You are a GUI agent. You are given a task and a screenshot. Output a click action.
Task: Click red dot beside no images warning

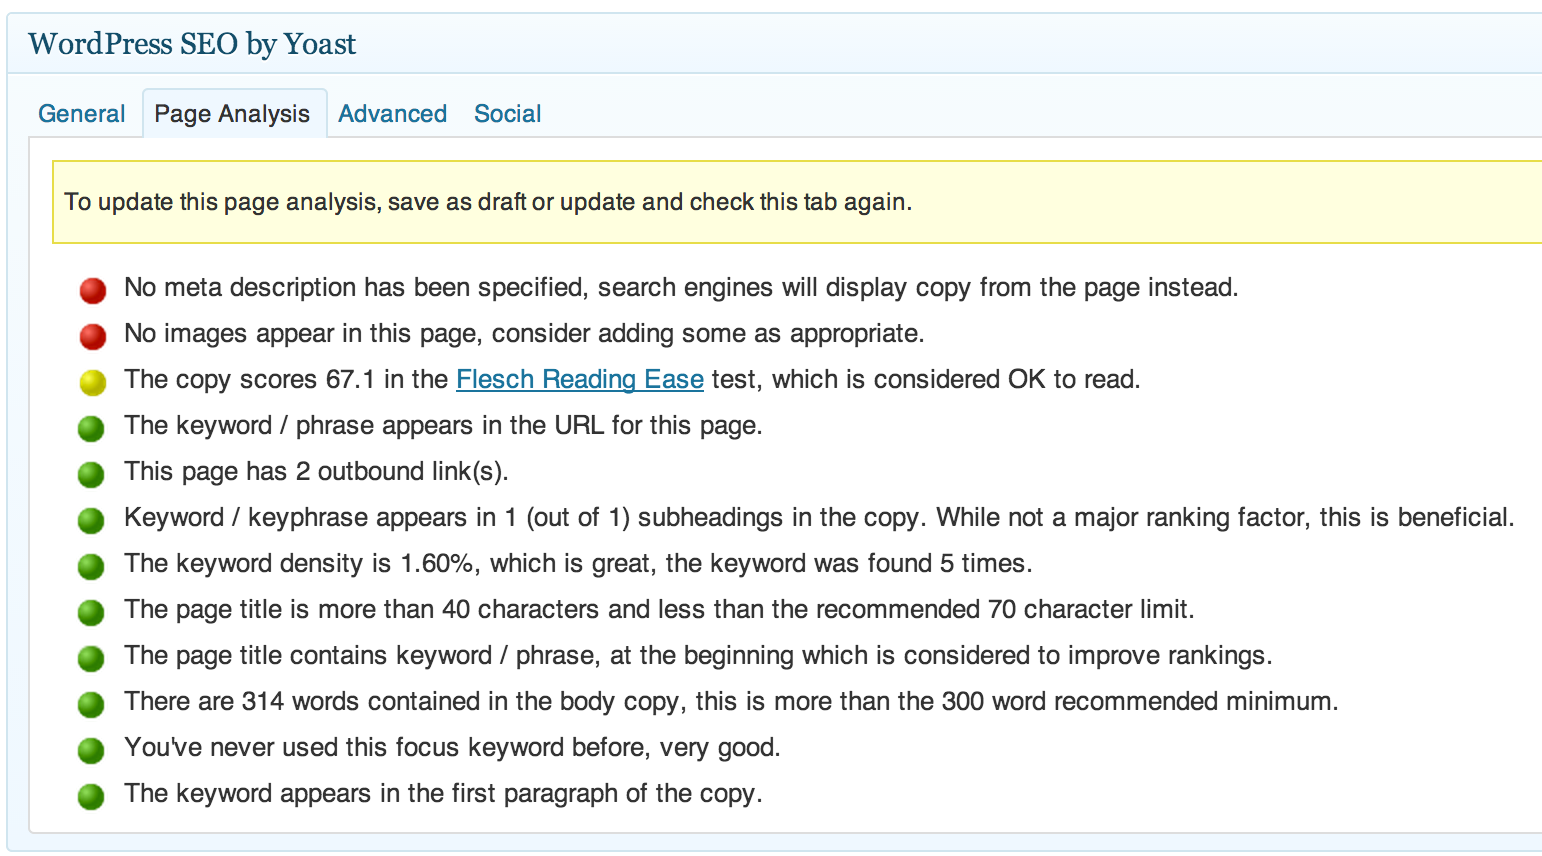coord(93,337)
